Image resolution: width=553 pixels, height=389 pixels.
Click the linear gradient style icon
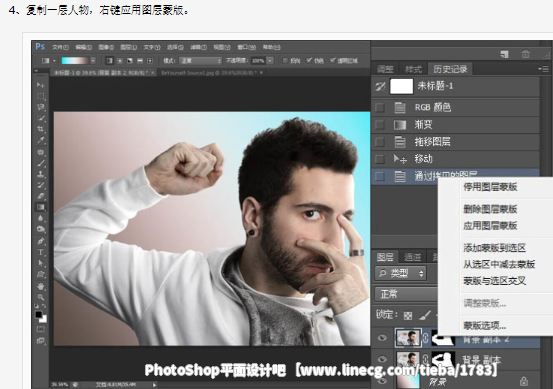pyautogui.click(x=110, y=61)
